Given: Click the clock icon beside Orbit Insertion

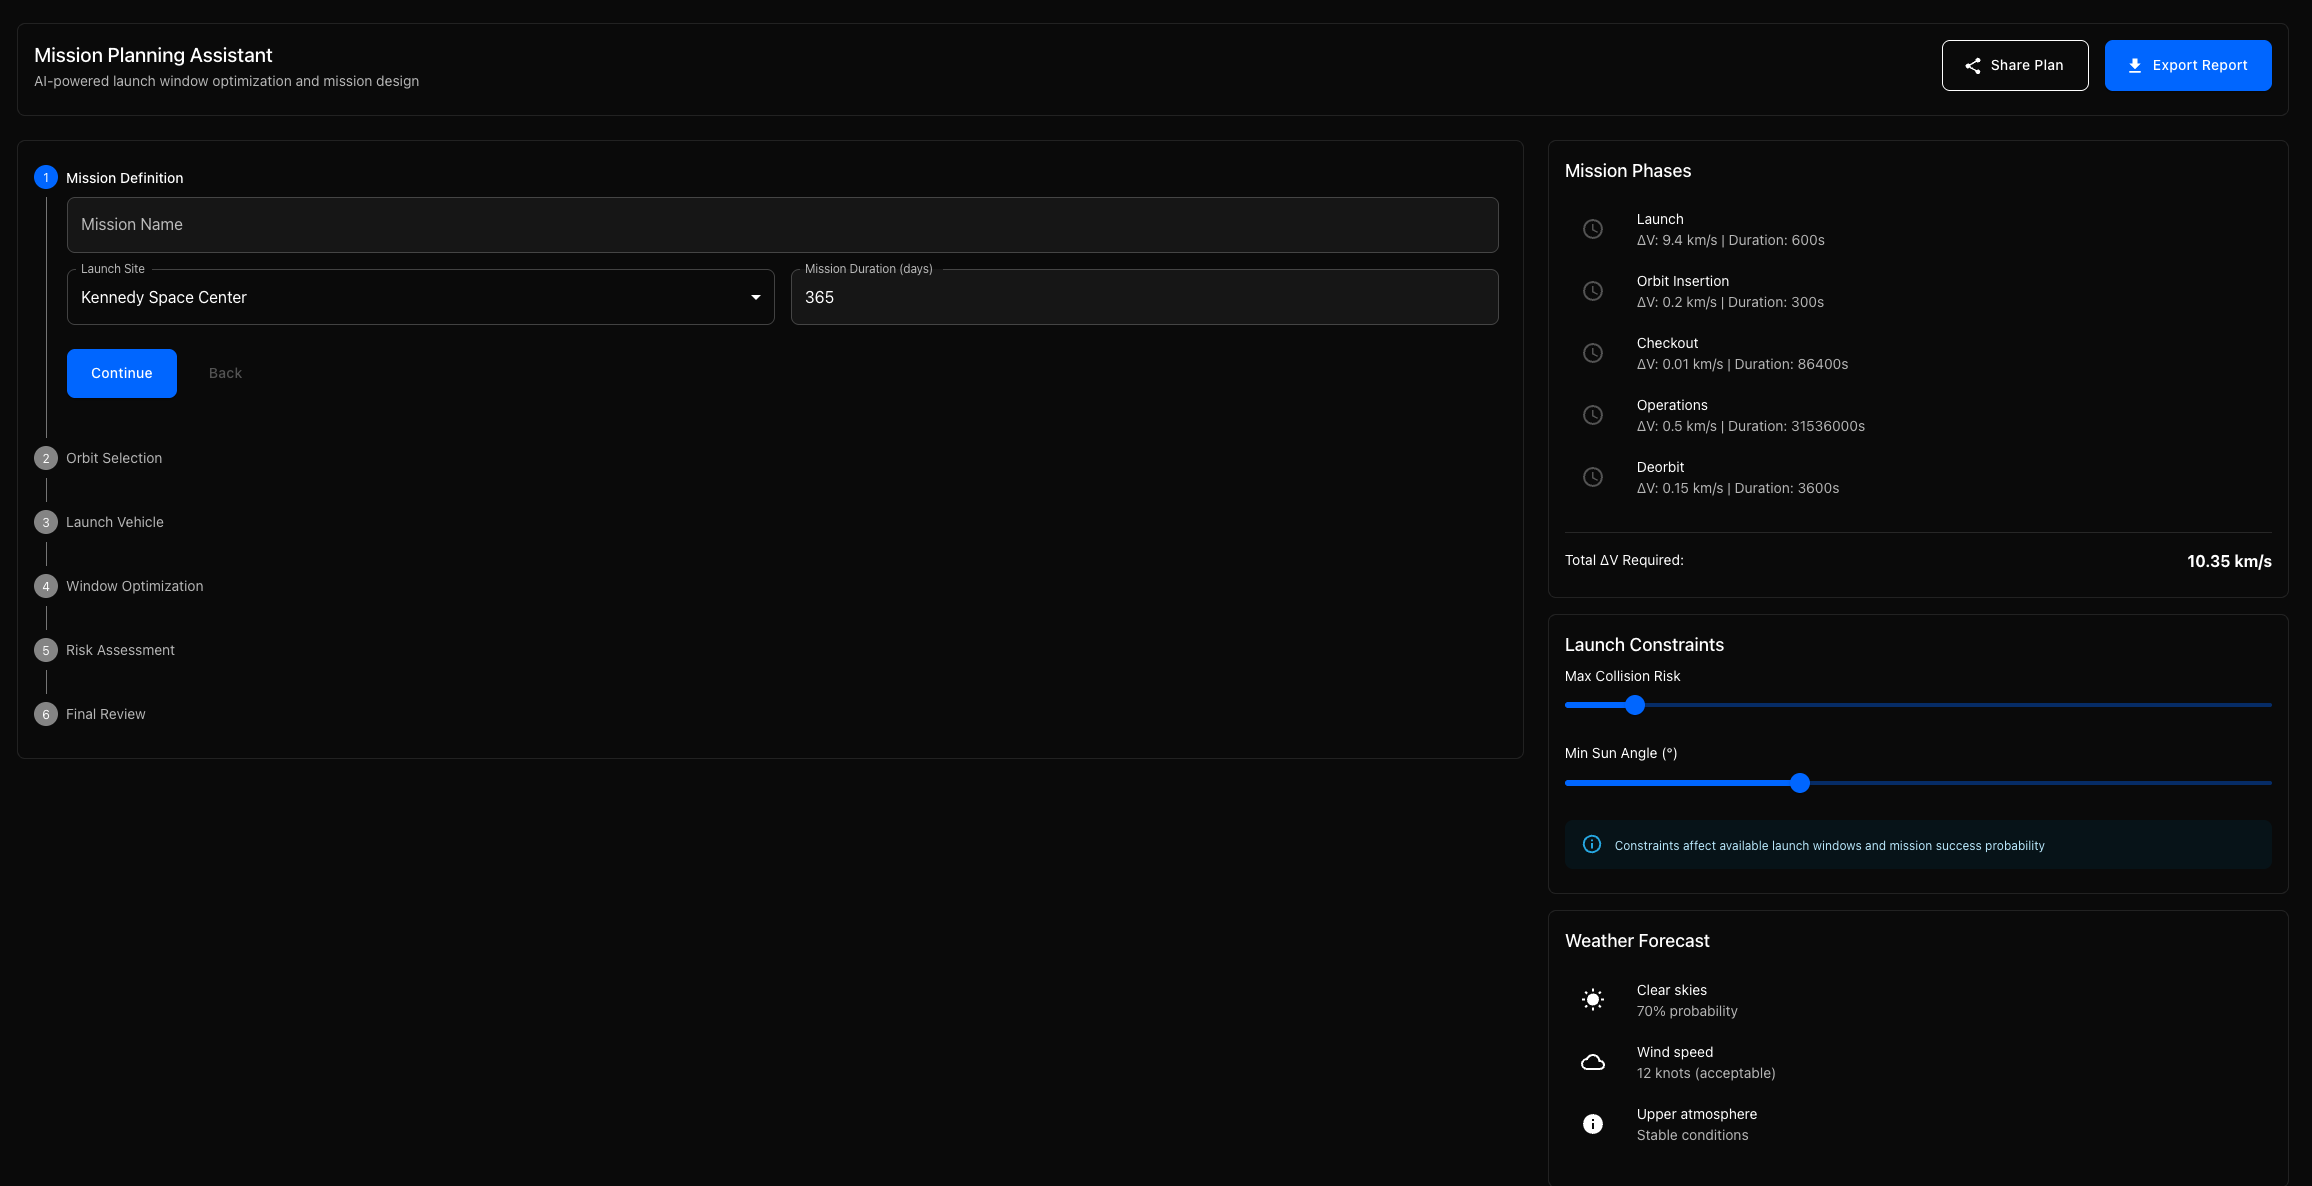Looking at the screenshot, I should tap(1593, 291).
